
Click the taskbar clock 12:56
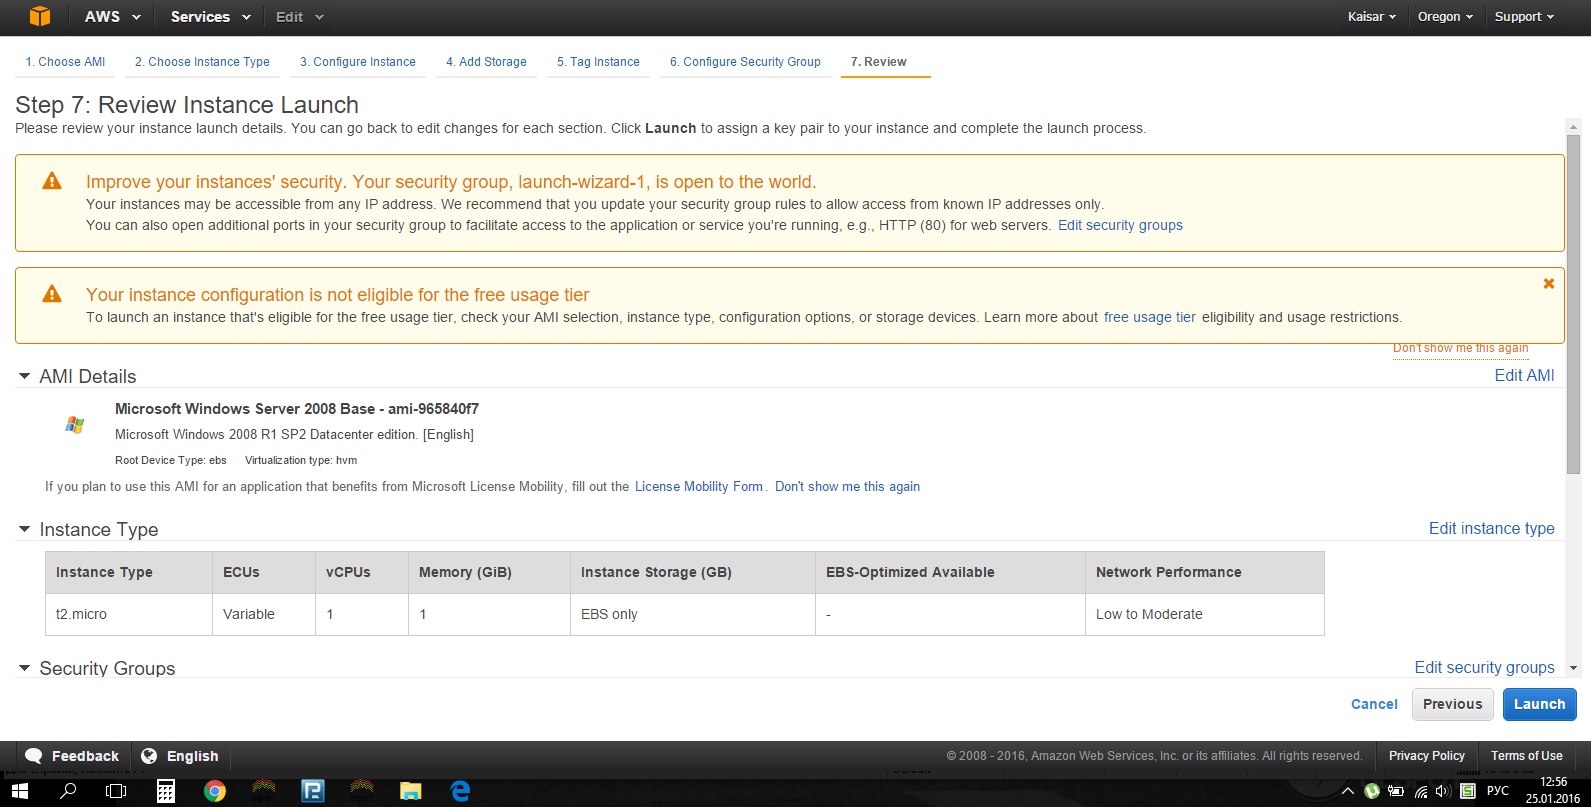[x=1553, y=782]
